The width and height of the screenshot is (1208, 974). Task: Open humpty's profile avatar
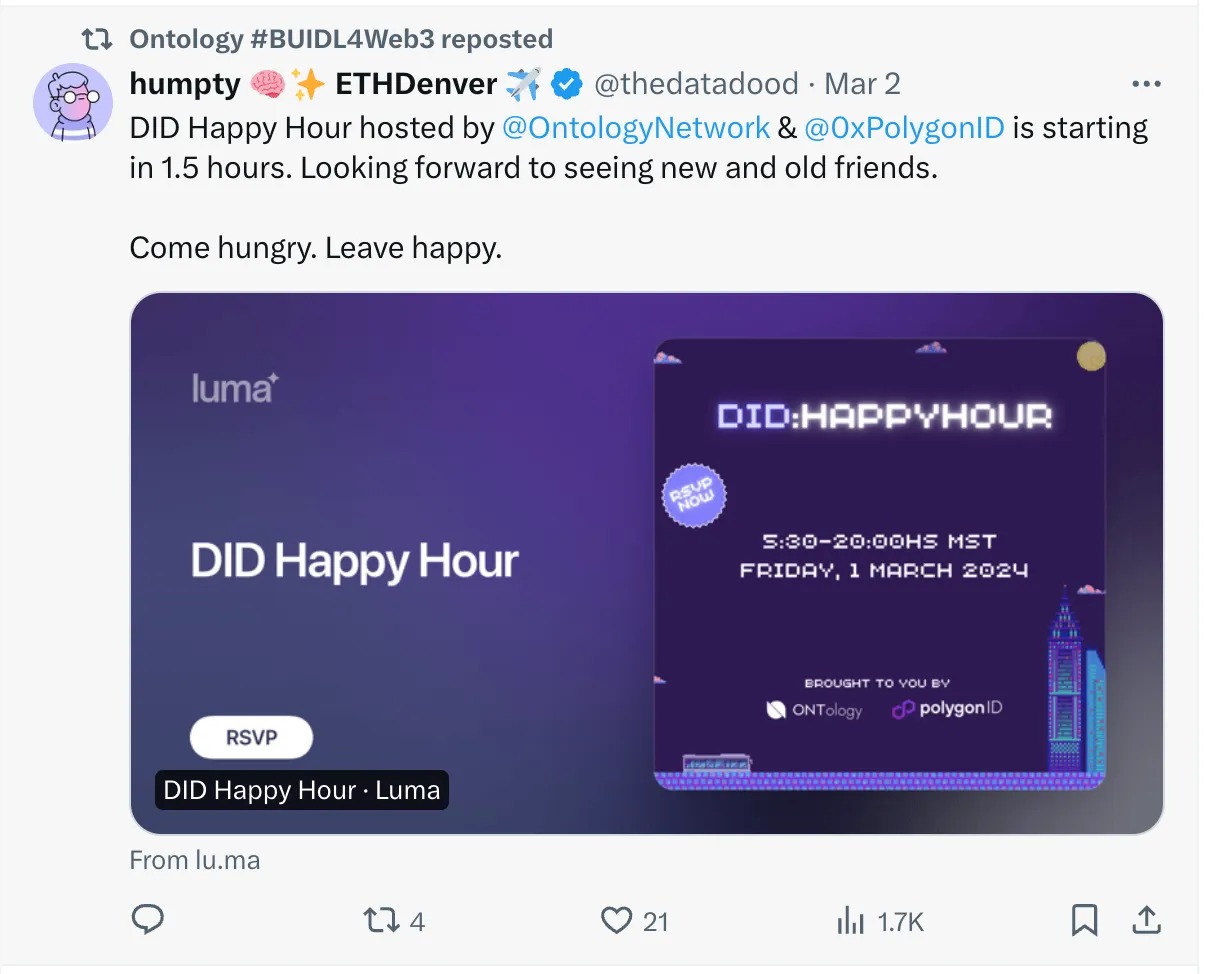(x=73, y=103)
